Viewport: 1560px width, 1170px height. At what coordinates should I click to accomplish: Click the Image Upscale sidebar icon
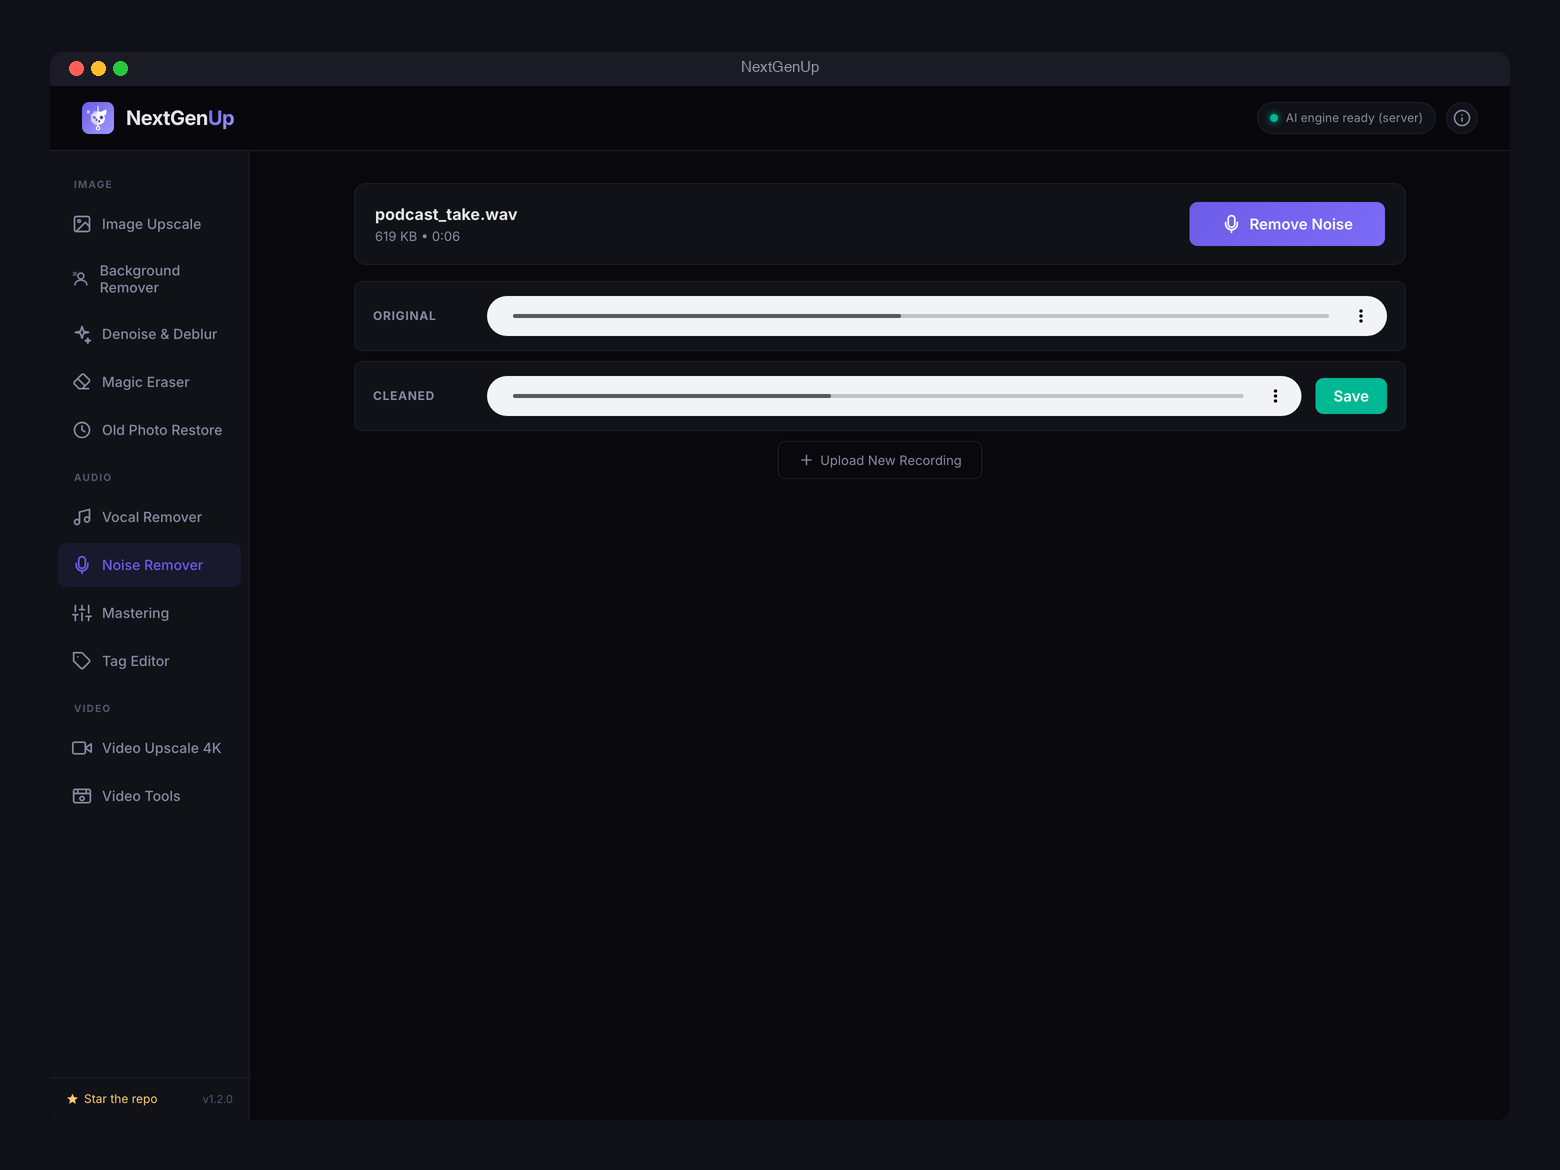coord(82,224)
